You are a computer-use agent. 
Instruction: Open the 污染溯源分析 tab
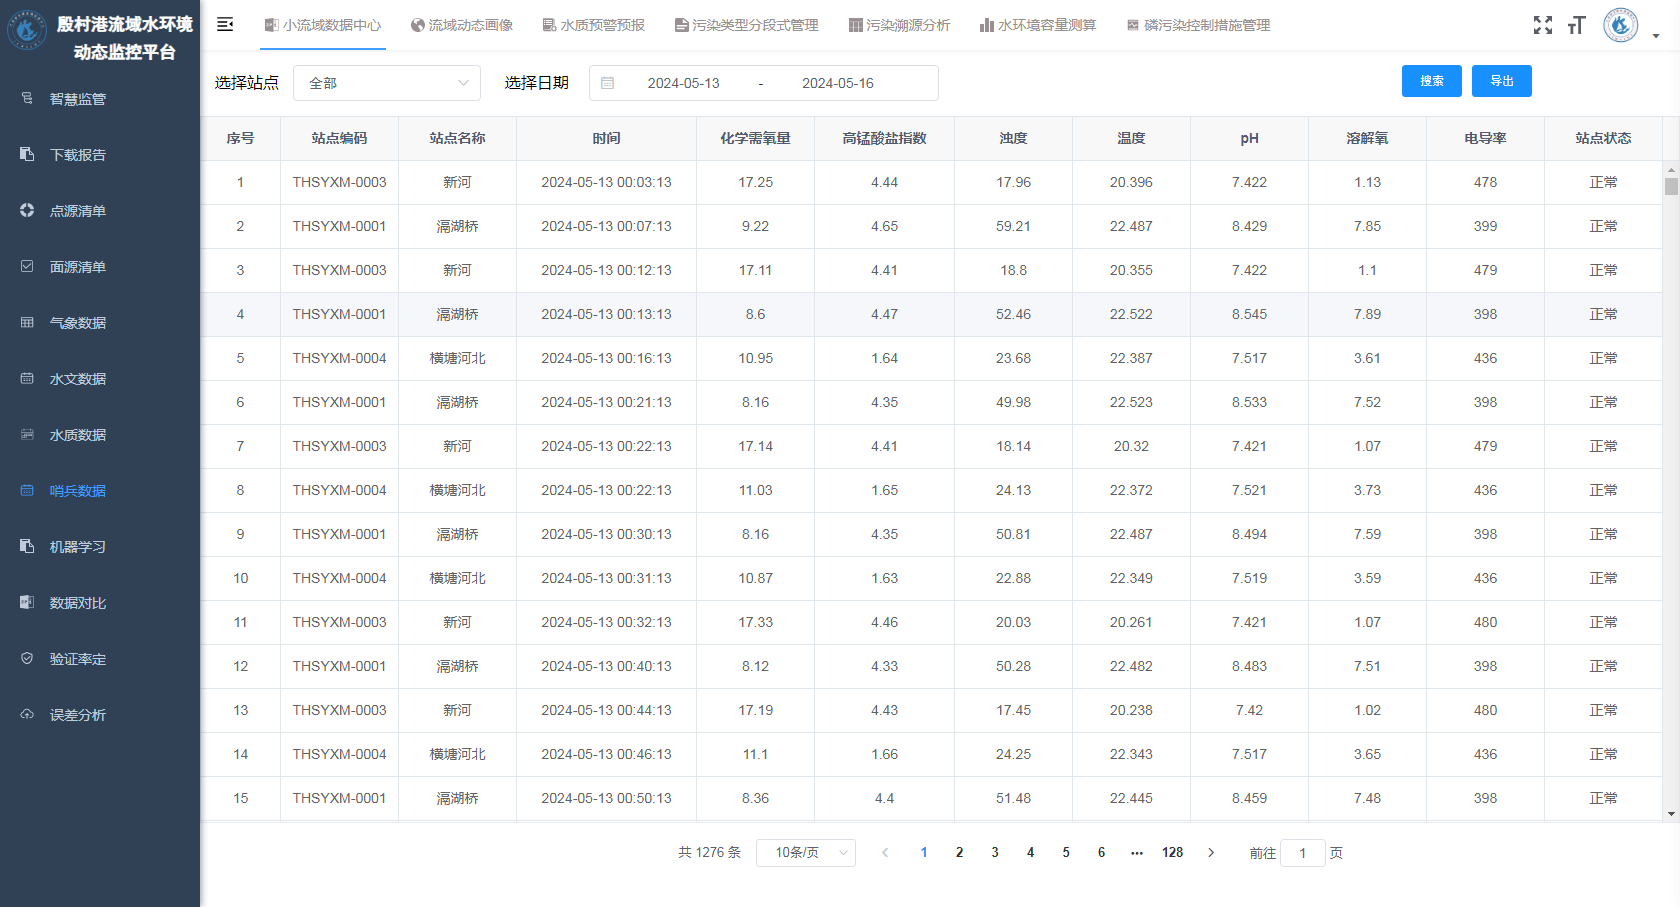(x=899, y=25)
